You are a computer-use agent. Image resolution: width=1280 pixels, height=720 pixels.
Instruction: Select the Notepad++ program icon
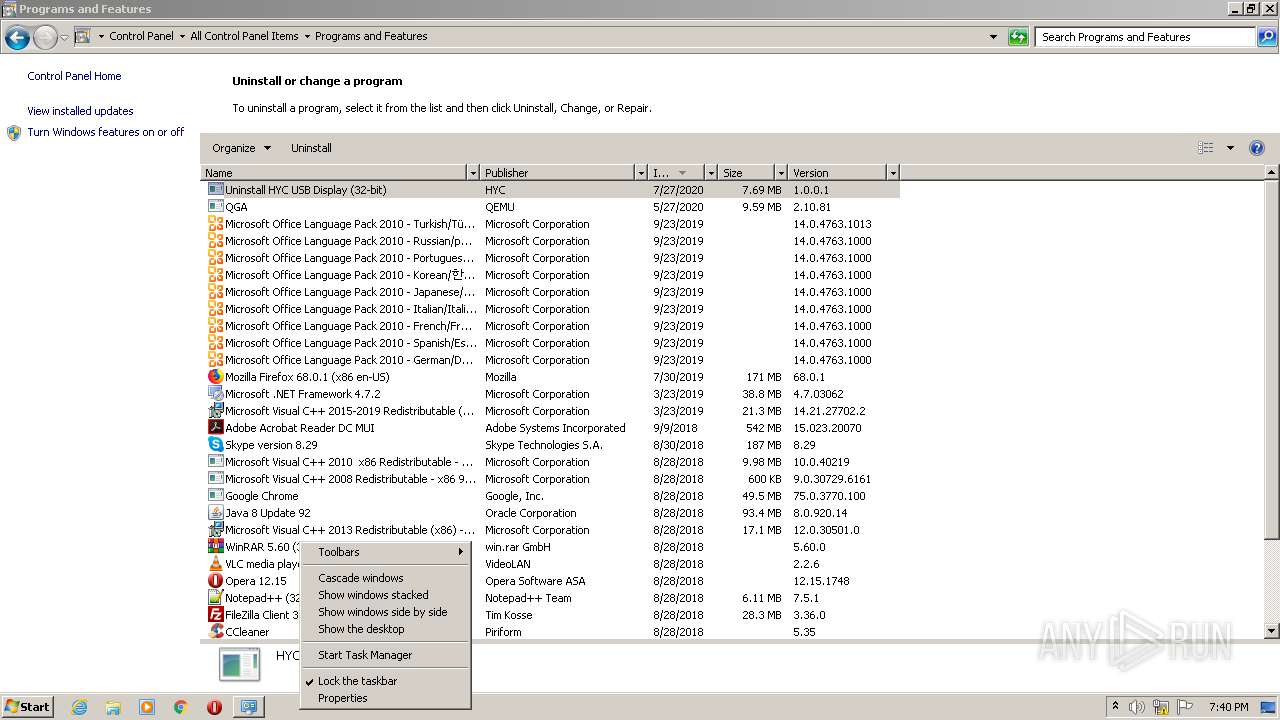tap(215, 598)
